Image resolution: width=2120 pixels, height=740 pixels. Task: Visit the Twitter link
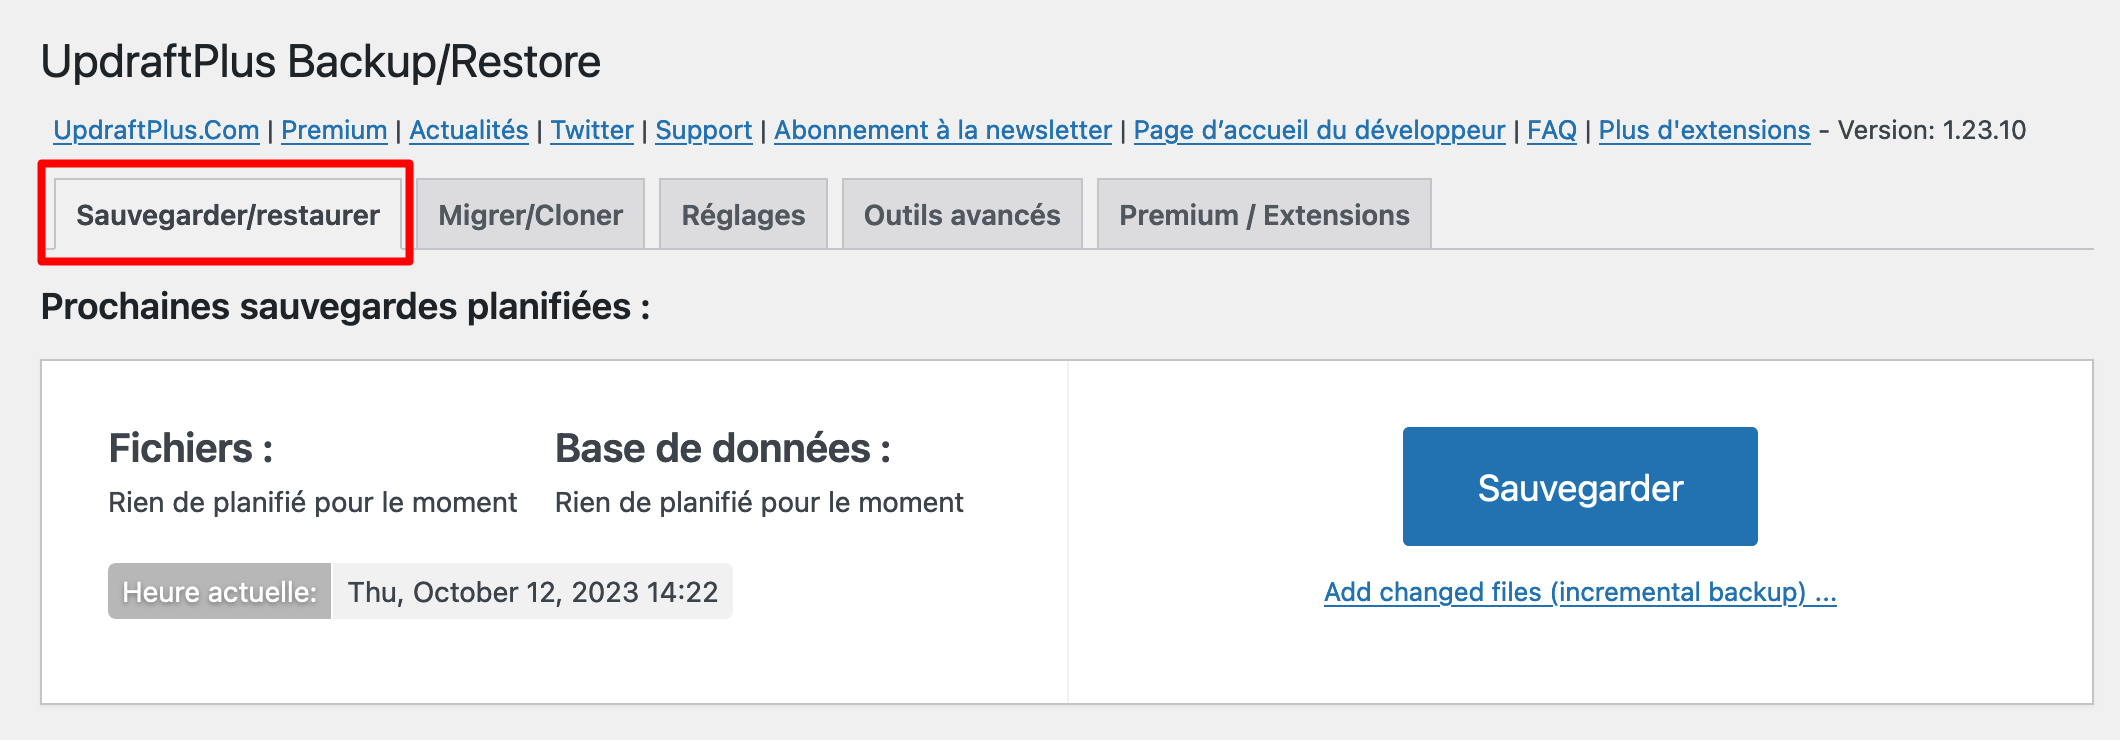592,131
